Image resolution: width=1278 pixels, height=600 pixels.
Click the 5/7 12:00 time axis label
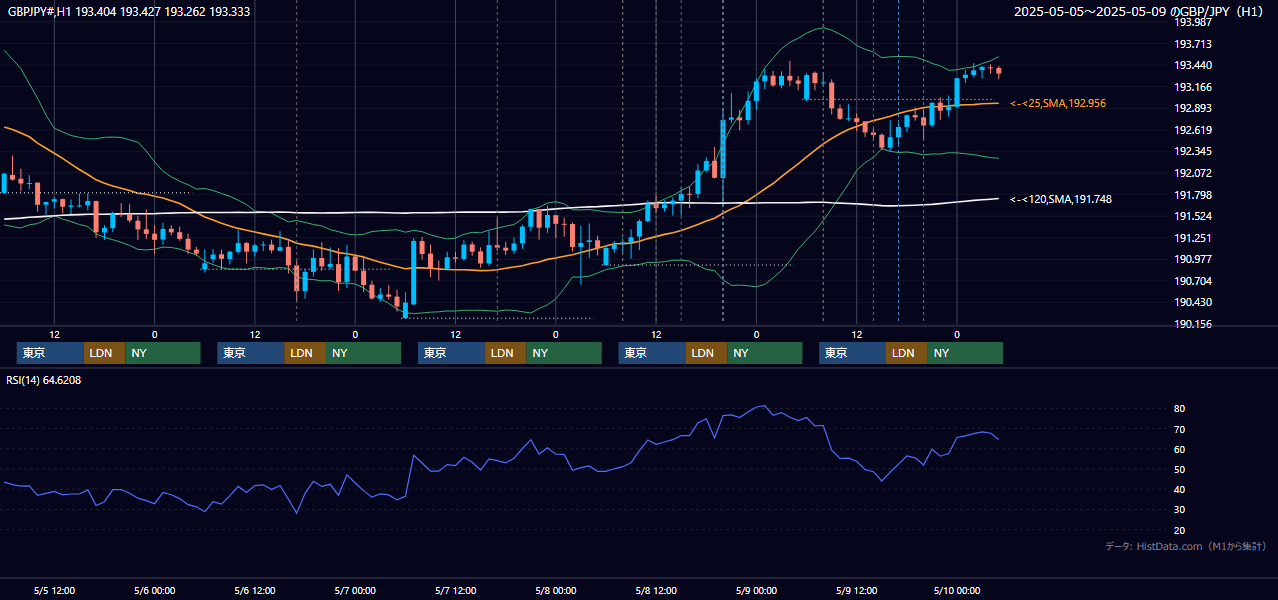[455, 591]
